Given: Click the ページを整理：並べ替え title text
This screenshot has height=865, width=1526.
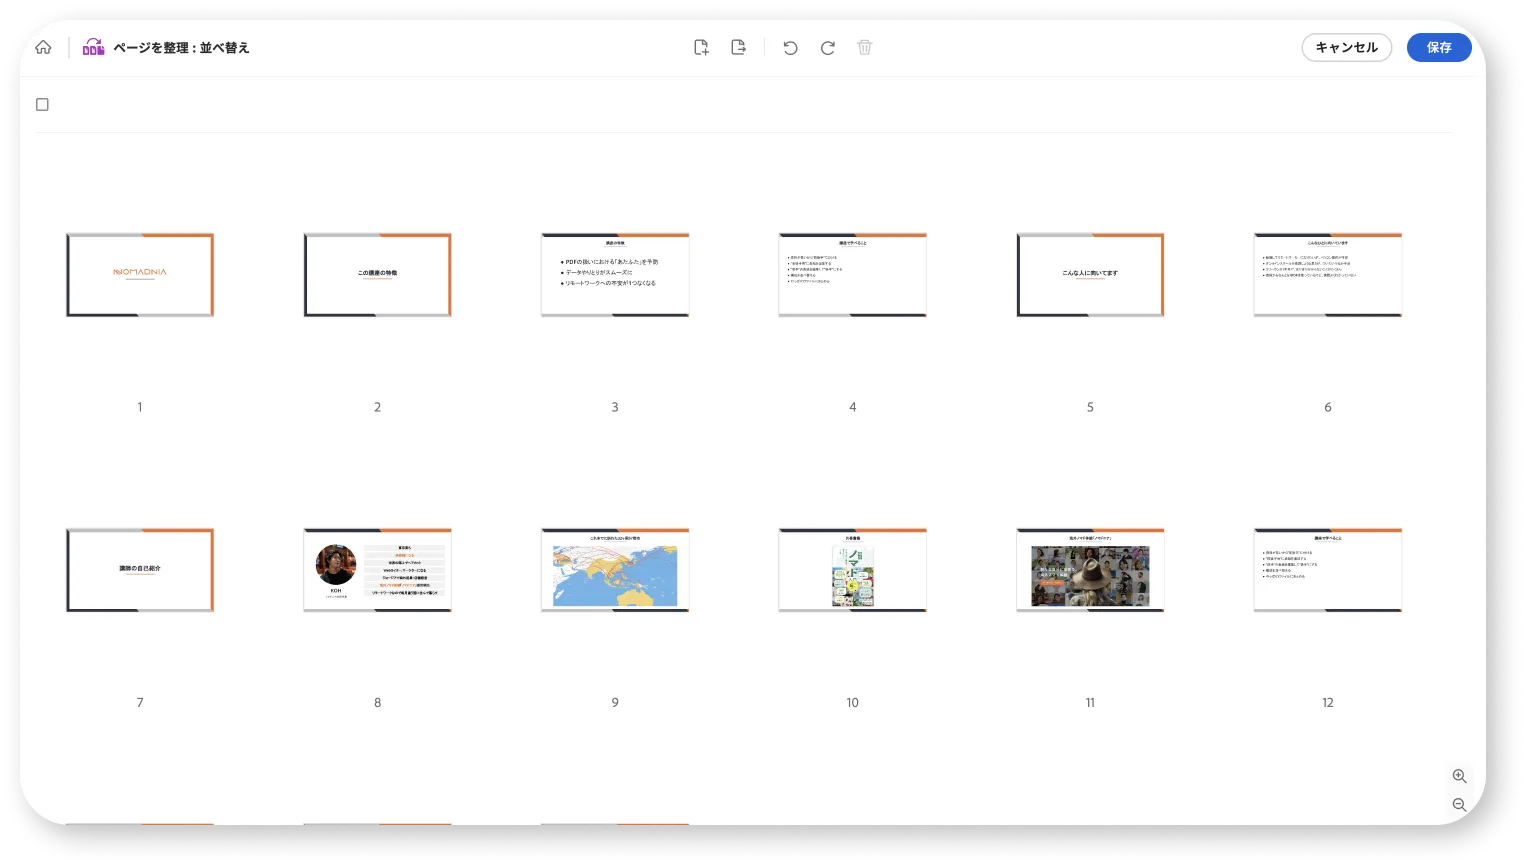Looking at the screenshot, I should click(x=181, y=47).
